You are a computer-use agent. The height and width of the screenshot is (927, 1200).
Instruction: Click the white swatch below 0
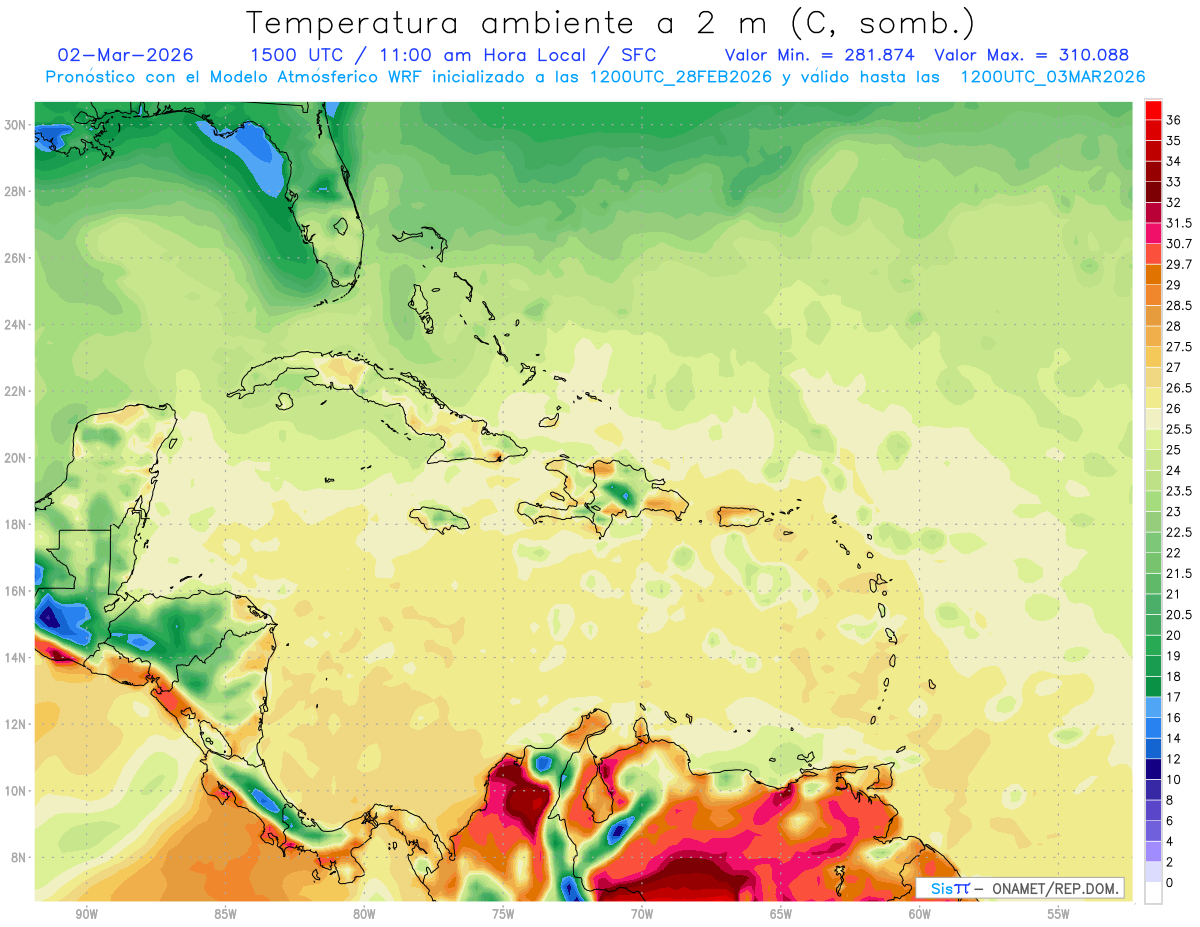coord(1153,893)
